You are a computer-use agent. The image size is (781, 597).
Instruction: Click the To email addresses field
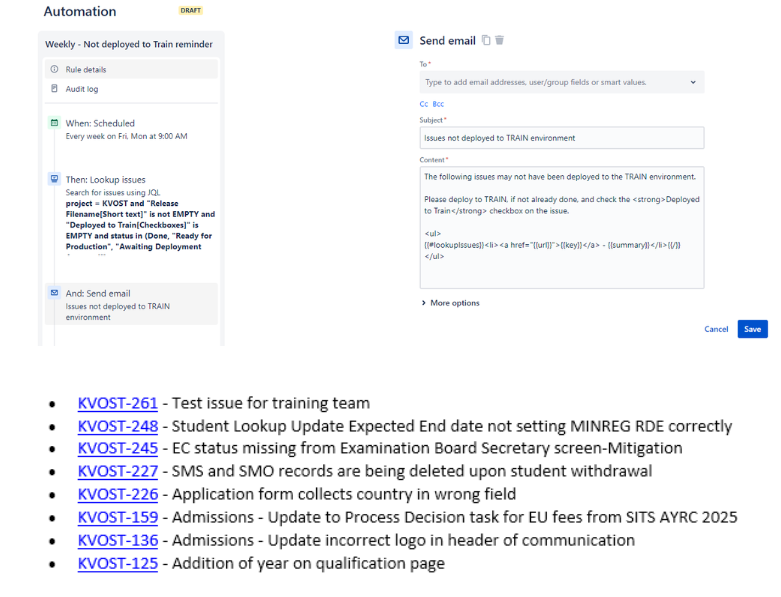pos(562,82)
